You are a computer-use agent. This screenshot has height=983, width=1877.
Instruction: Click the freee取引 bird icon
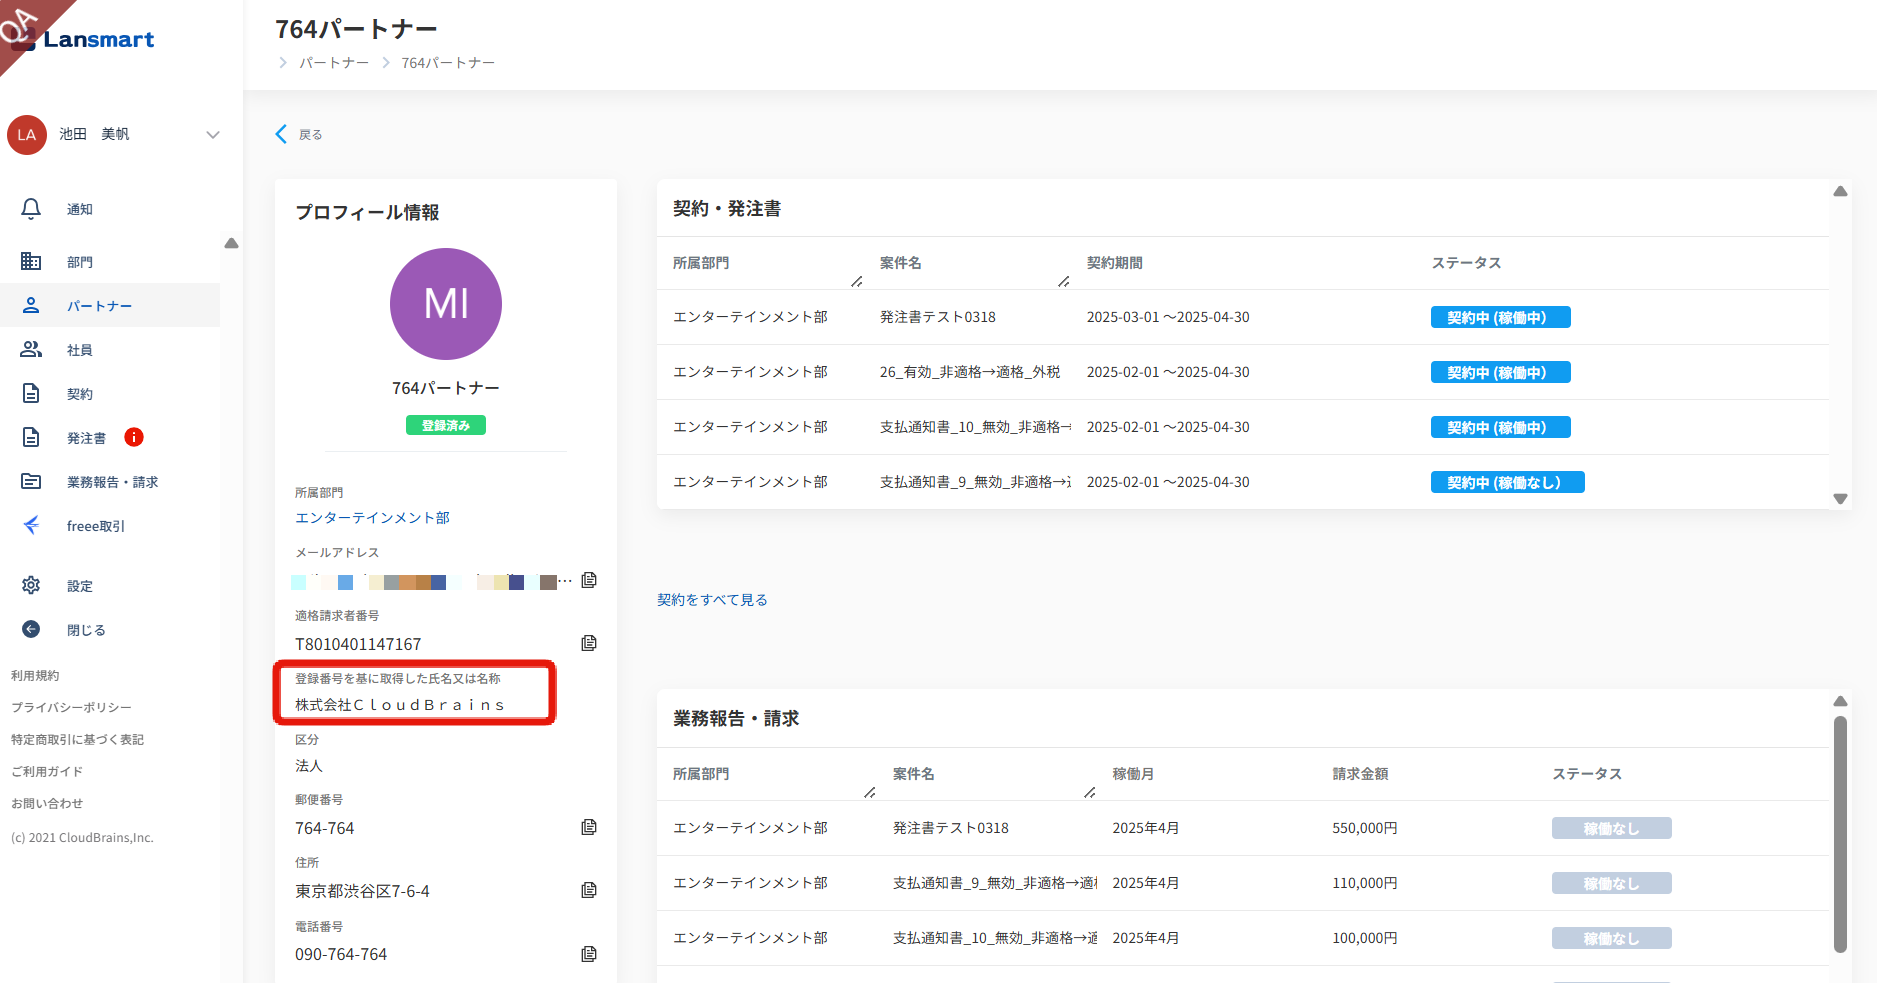coord(31,526)
